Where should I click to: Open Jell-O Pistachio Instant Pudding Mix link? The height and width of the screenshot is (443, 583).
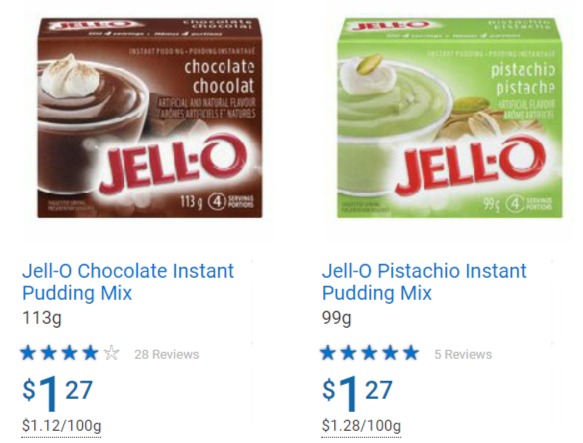(424, 282)
